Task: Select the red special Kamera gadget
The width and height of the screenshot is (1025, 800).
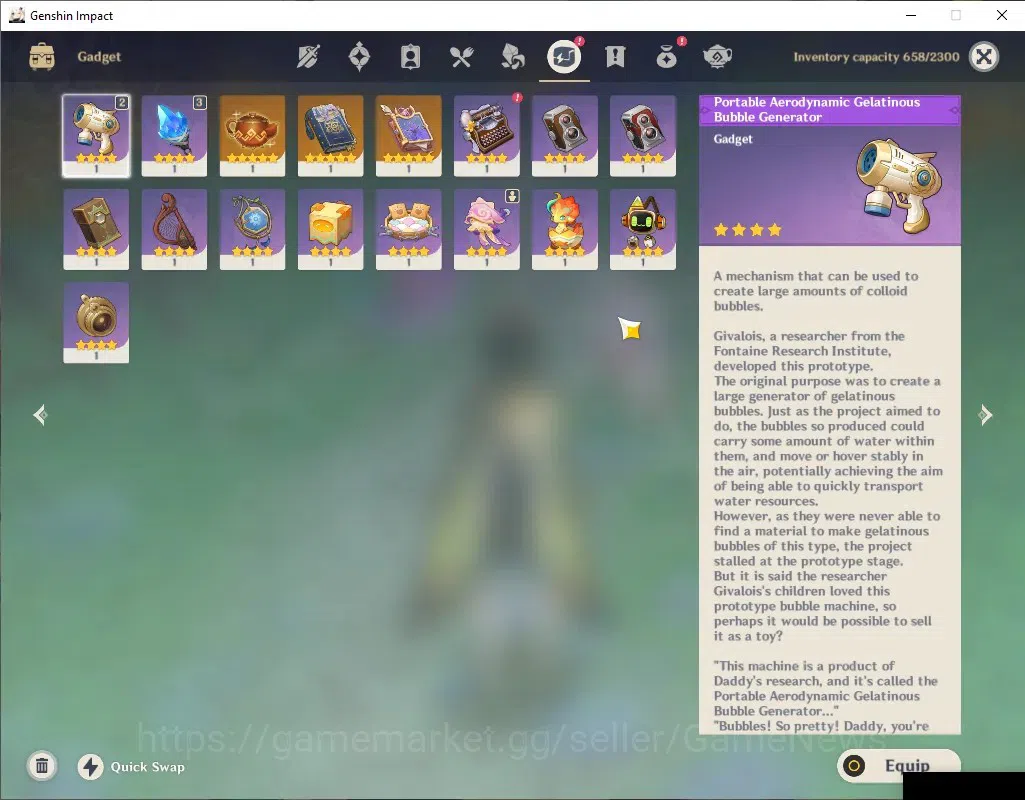Action: click(643, 136)
